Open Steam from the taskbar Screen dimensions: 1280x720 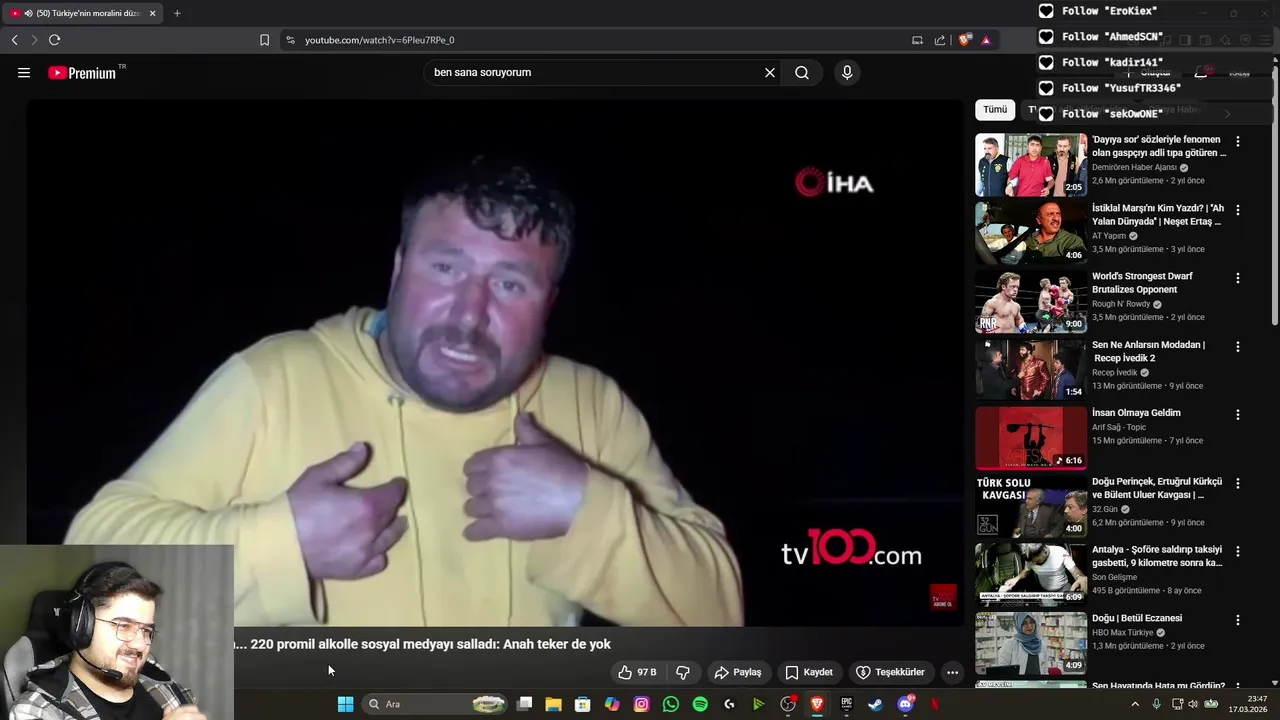pyautogui.click(x=875, y=704)
